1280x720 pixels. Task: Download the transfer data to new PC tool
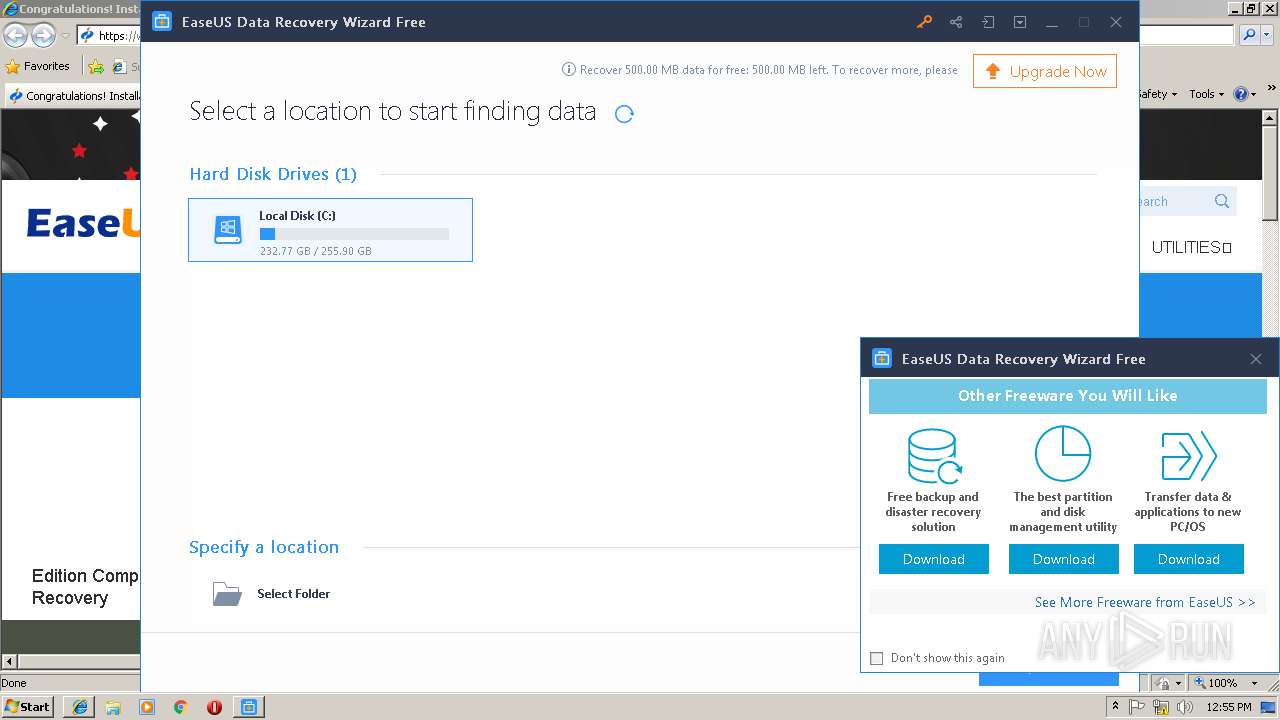(x=1189, y=559)
